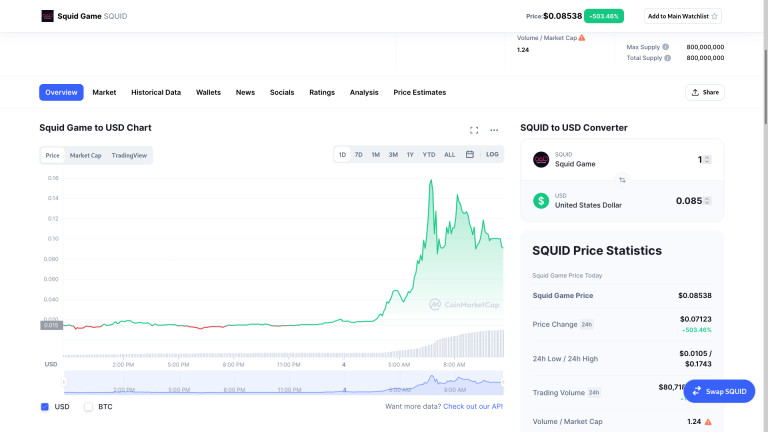Click the swap currencies arrows icon
The height and width of the screenshot is (432, 768).
[622, 180]
